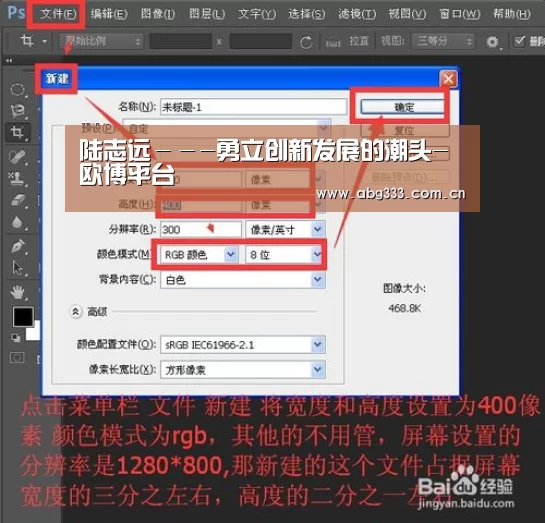Click the 复位 button
The height and width of the screenshot is (523, 545).
point(405,130)
